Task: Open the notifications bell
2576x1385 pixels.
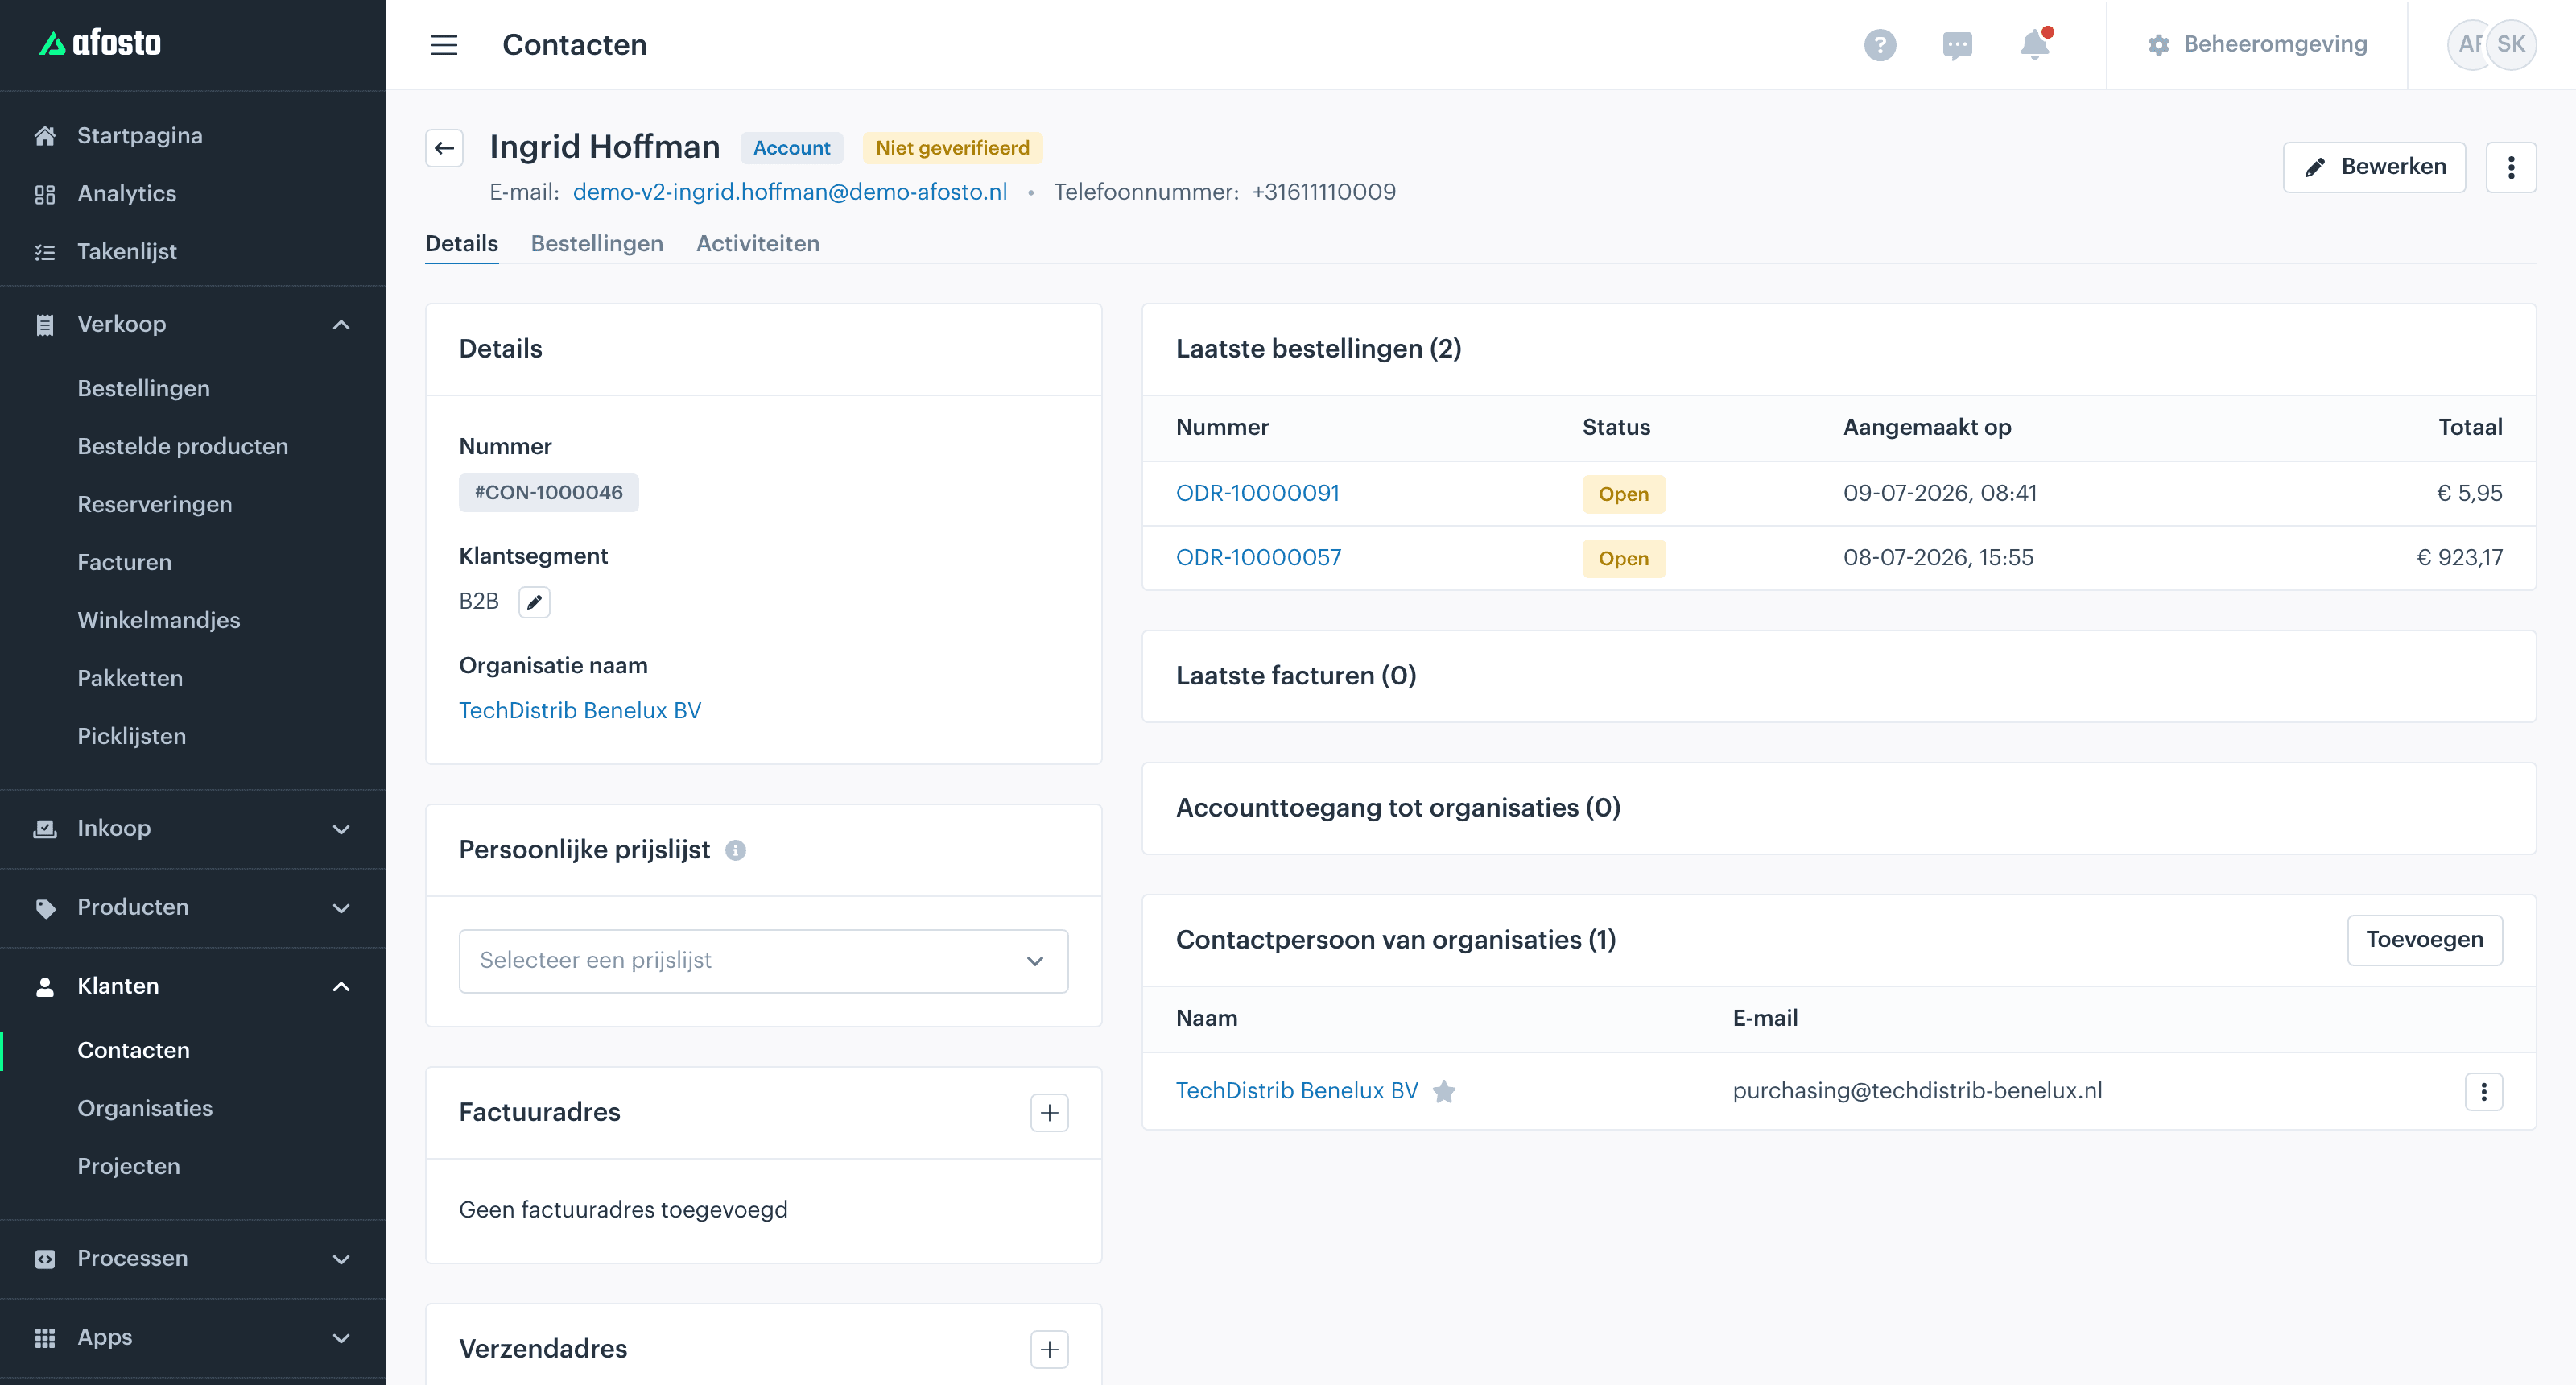Action: pyautogui.click(x=2034, y=45)
